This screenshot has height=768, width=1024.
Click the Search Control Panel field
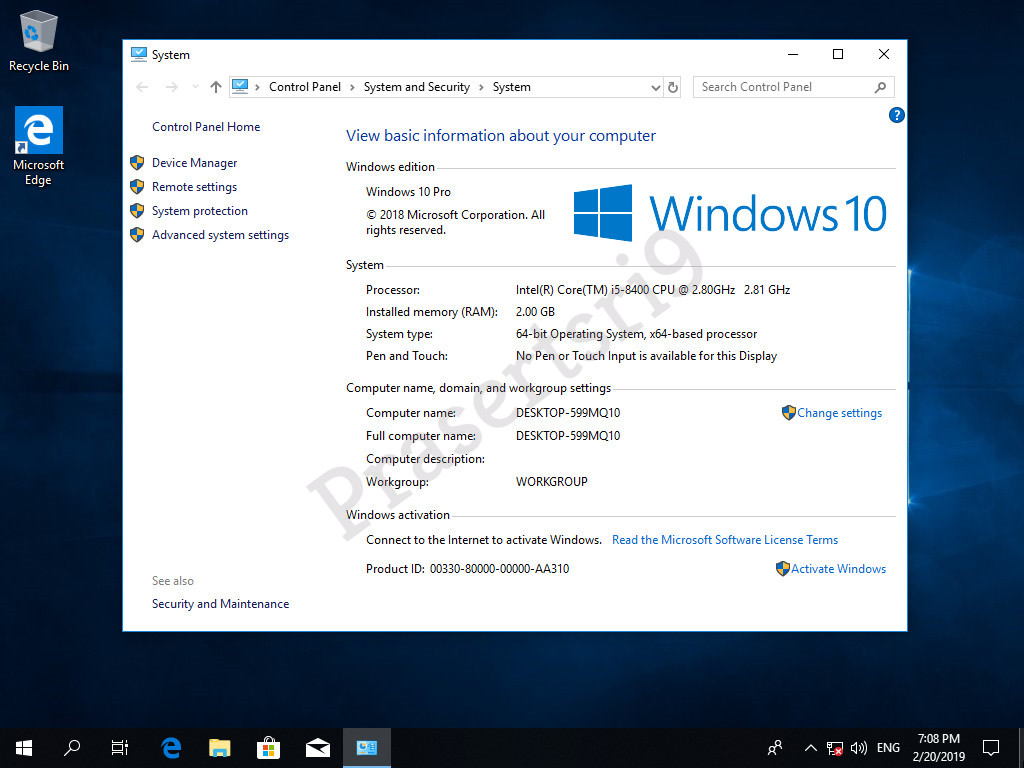[793, 87]
